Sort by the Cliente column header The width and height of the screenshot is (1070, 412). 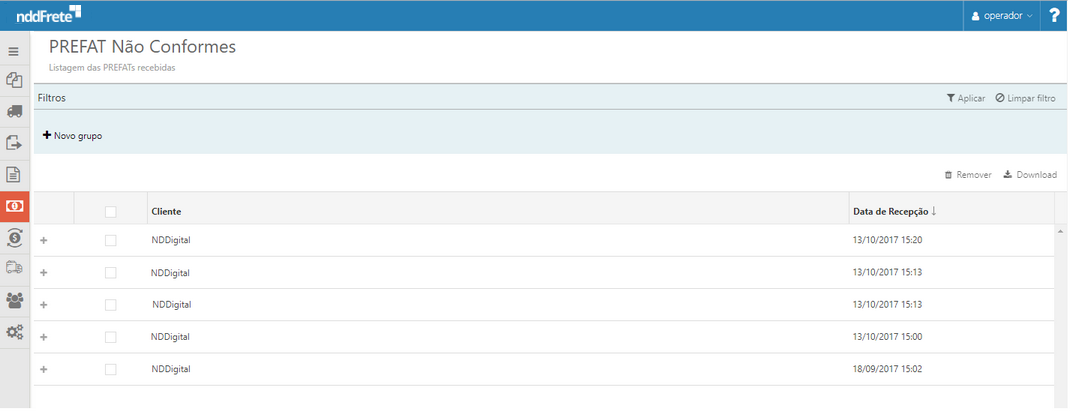coord(166,211)
